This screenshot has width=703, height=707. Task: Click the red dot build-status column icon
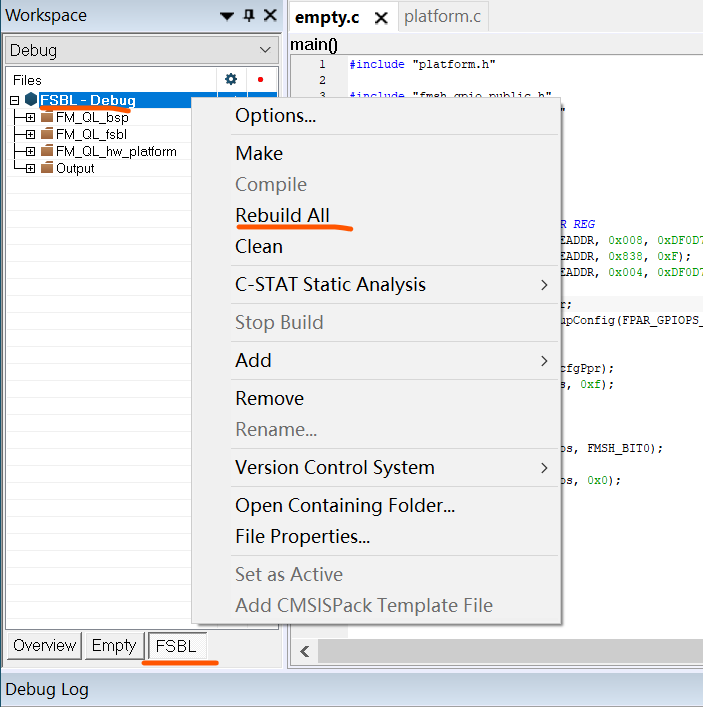tap(261, 79)
